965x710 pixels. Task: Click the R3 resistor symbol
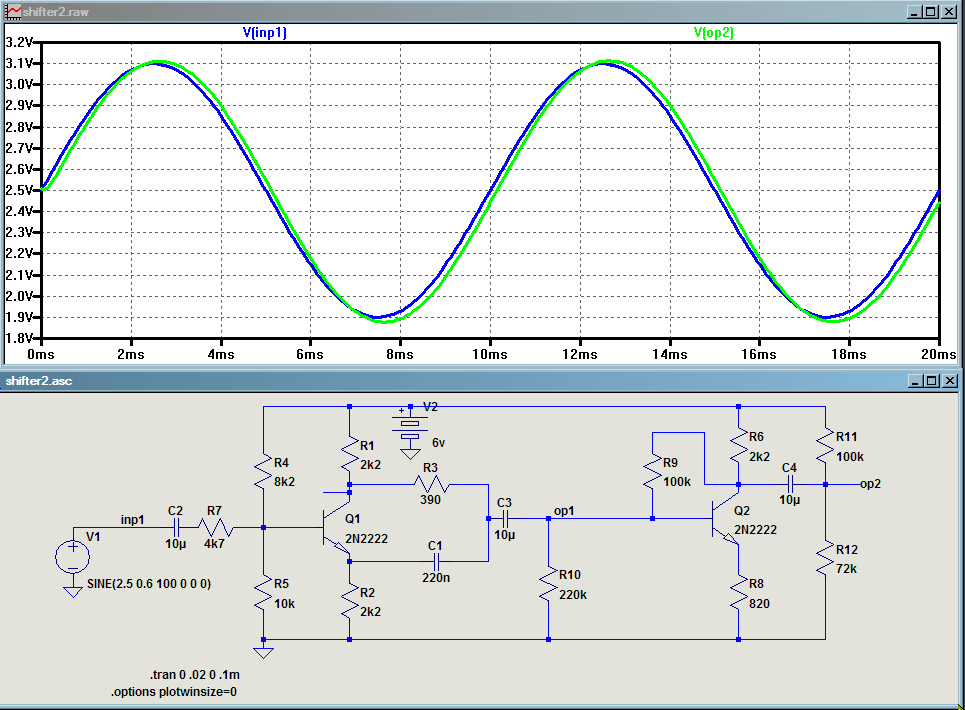[431, 484]
